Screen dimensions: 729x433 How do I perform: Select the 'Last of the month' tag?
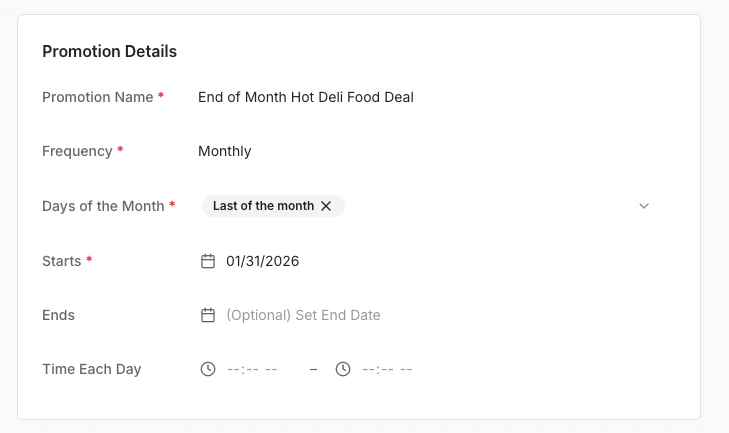pos(263,206)
